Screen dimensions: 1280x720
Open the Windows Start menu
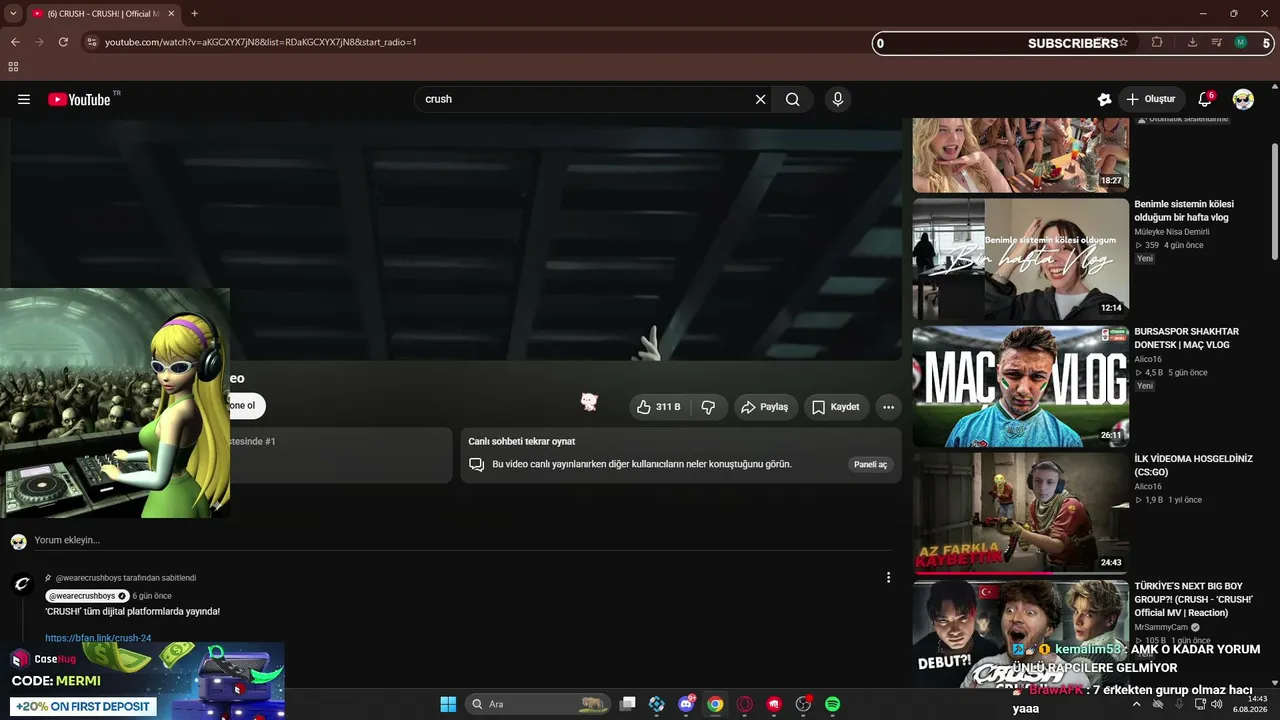448,704
